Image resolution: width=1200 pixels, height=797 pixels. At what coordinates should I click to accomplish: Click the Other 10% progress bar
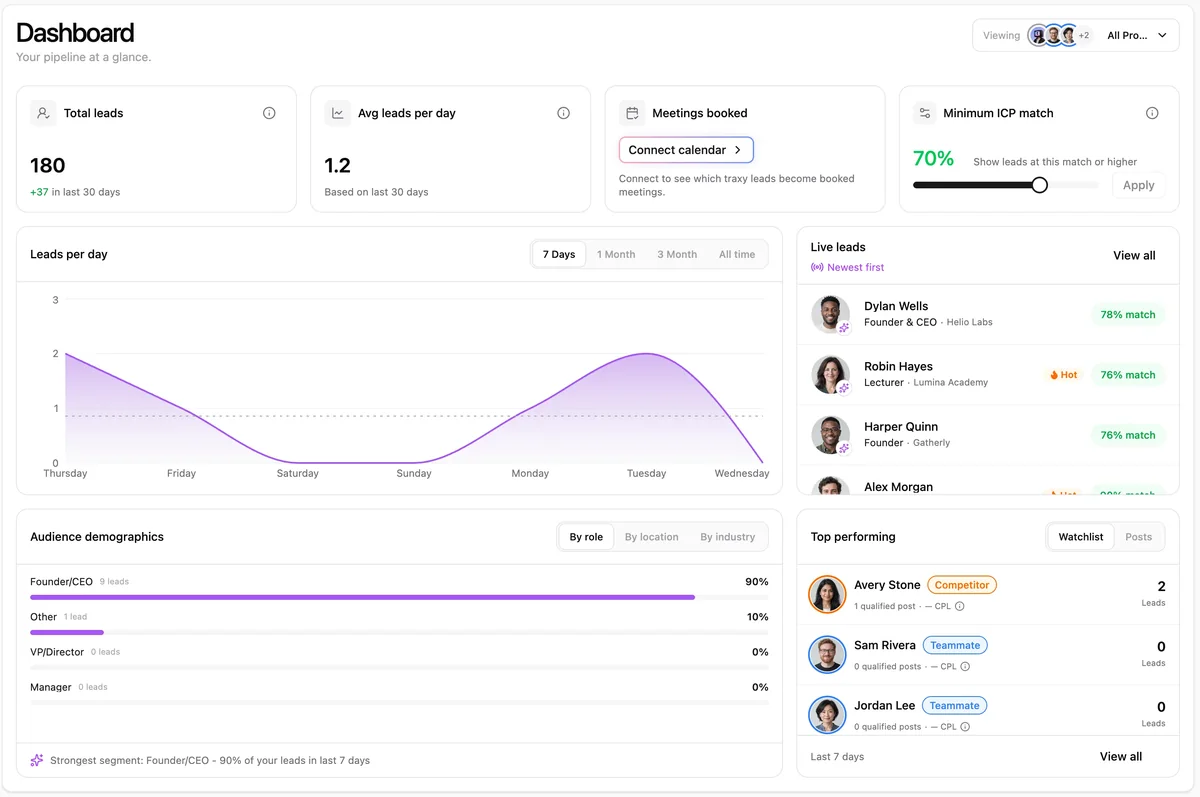399,632
